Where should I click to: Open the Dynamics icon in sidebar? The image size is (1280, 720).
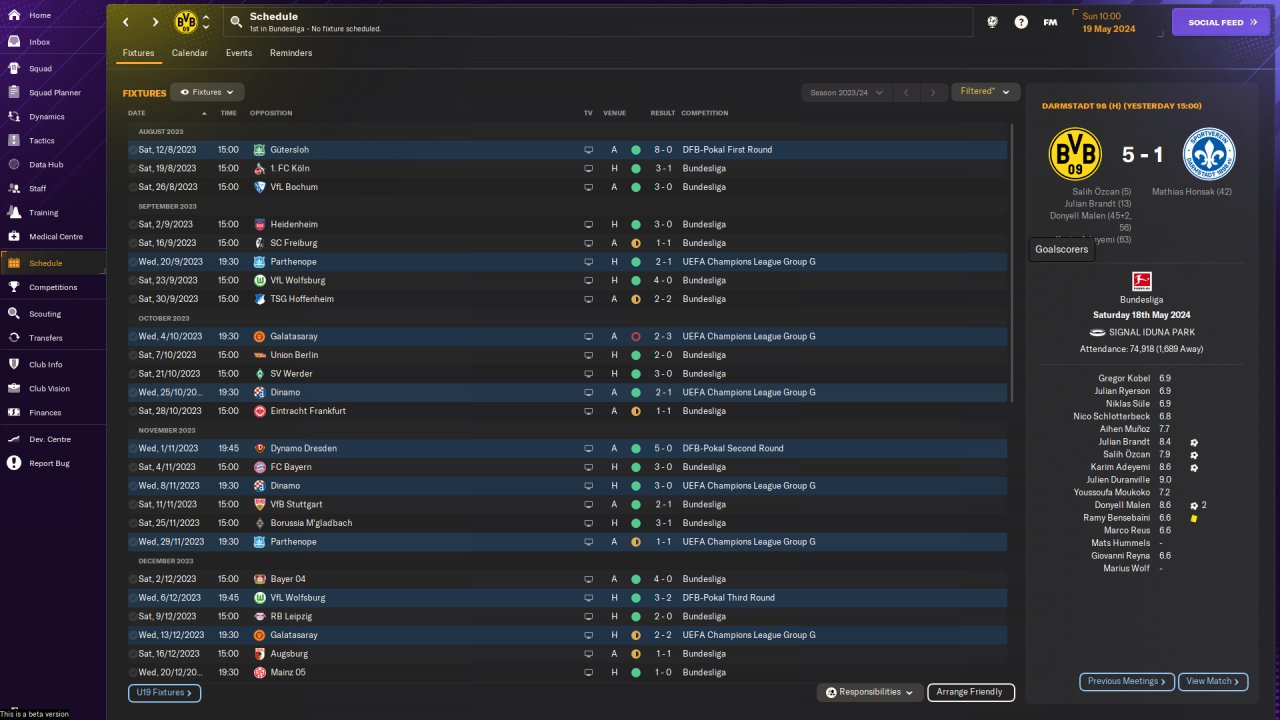pos(14,117)
